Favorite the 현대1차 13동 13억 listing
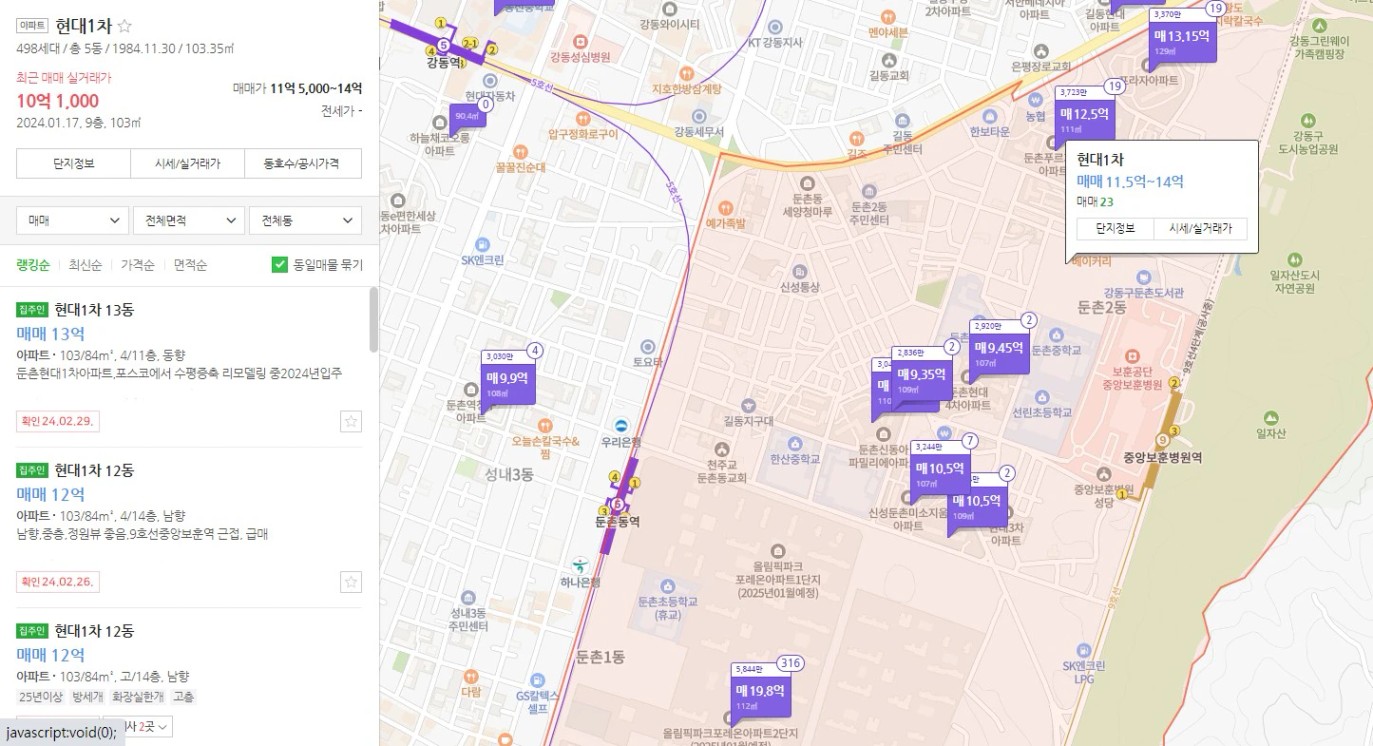 (351, 421)
